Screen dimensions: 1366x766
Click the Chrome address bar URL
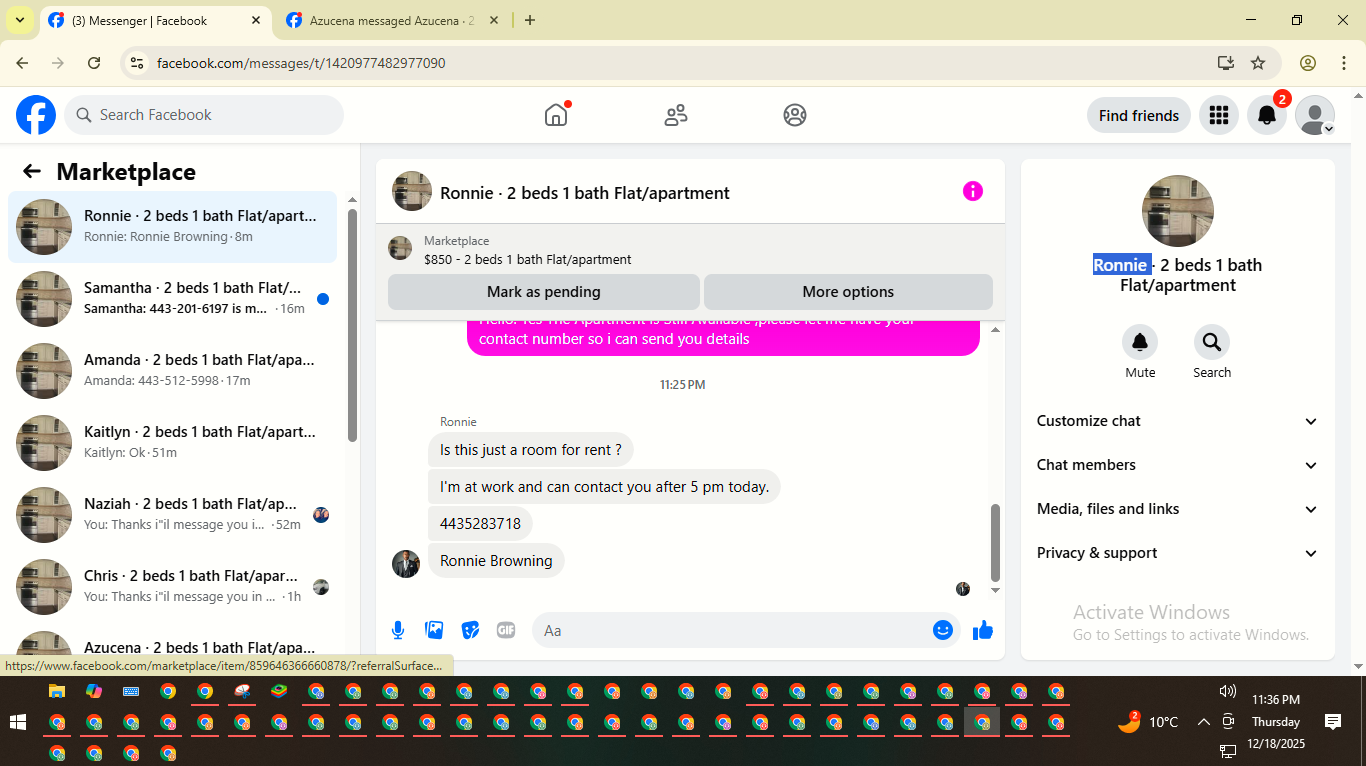pos(301,63)
